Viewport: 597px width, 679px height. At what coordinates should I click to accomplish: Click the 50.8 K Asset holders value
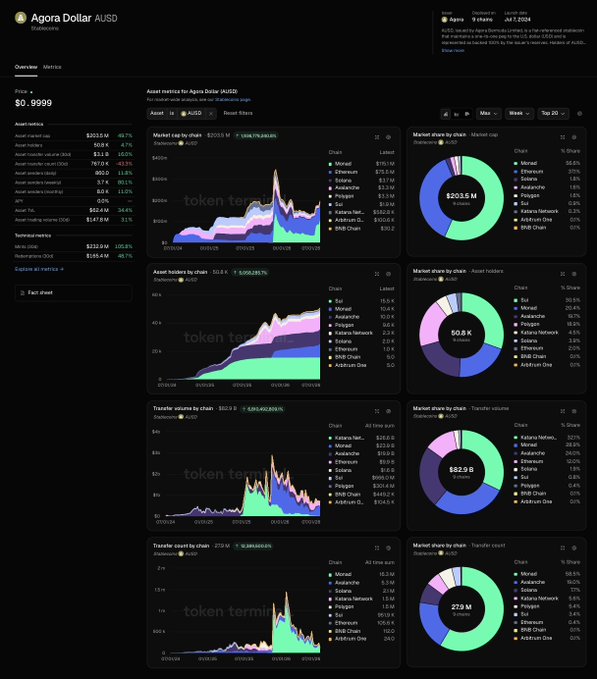coord(101,145)
